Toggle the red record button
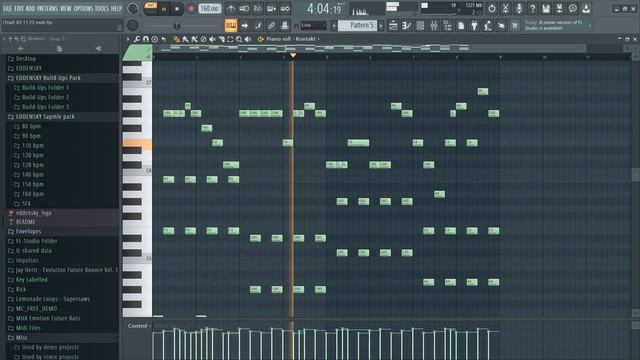The image size is (640, 360). [191, 9]
